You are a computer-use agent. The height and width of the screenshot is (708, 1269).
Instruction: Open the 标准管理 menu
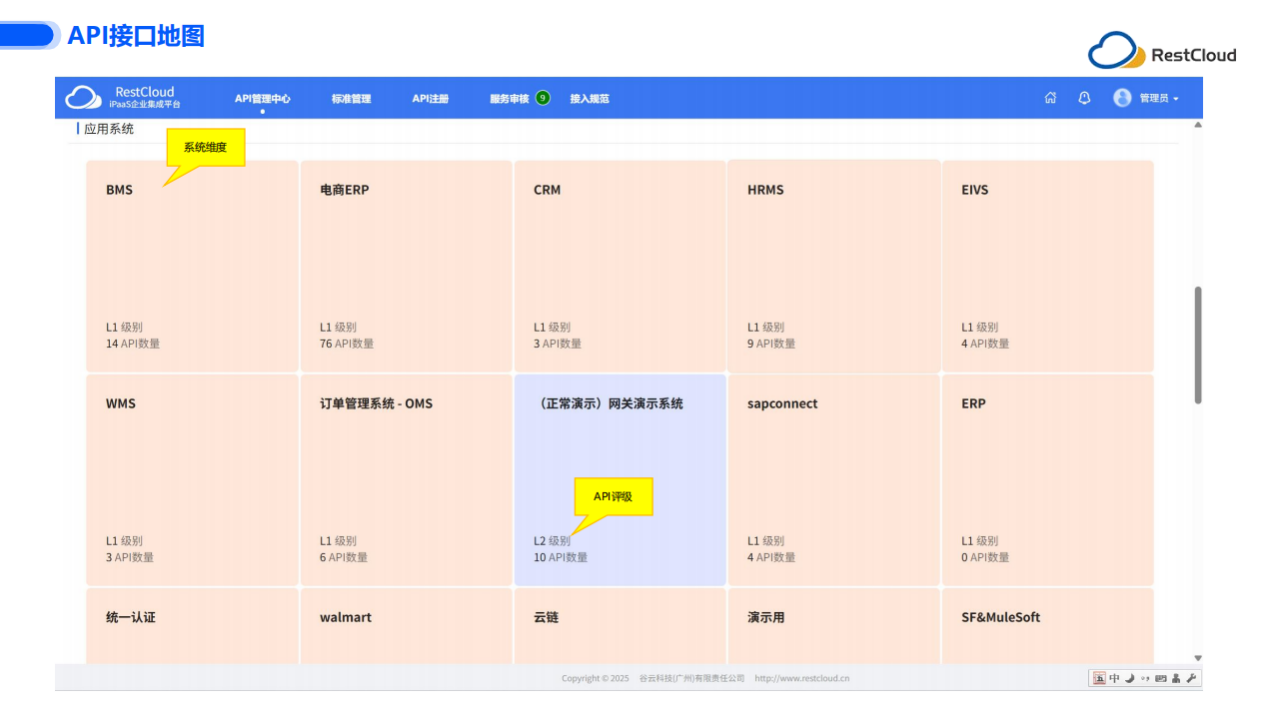[x=351, y=99]
